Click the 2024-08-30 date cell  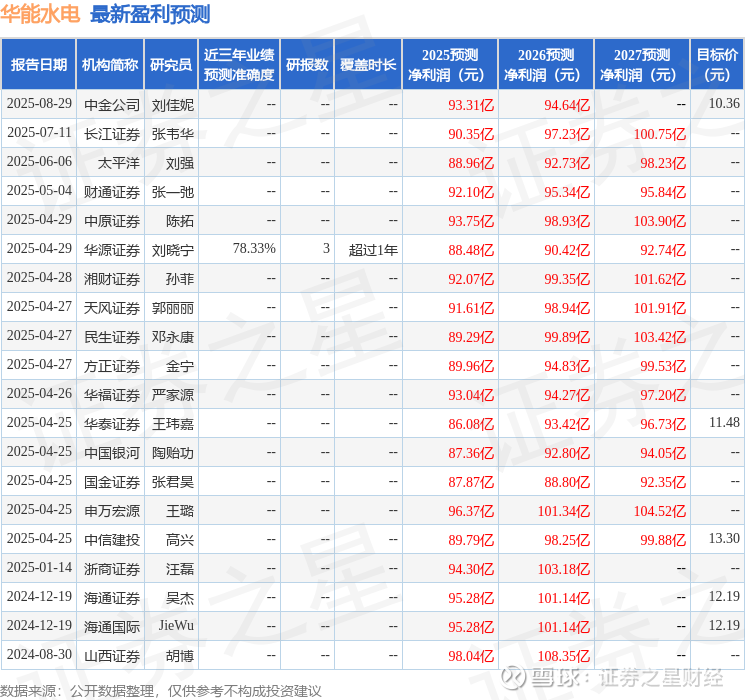point(39,654)
